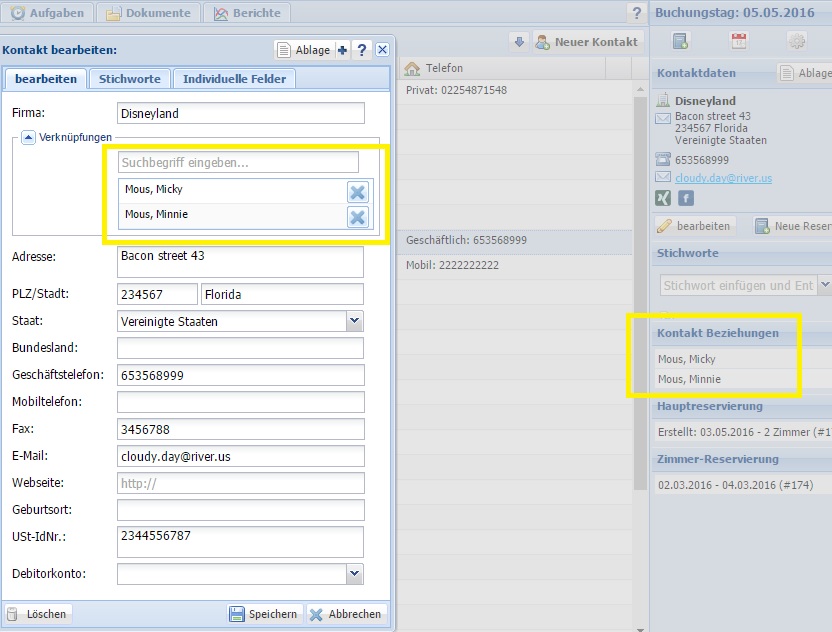Click the help question mark in dialog header
This screenshot has height=632, width=832.
[x=362, y=50]
